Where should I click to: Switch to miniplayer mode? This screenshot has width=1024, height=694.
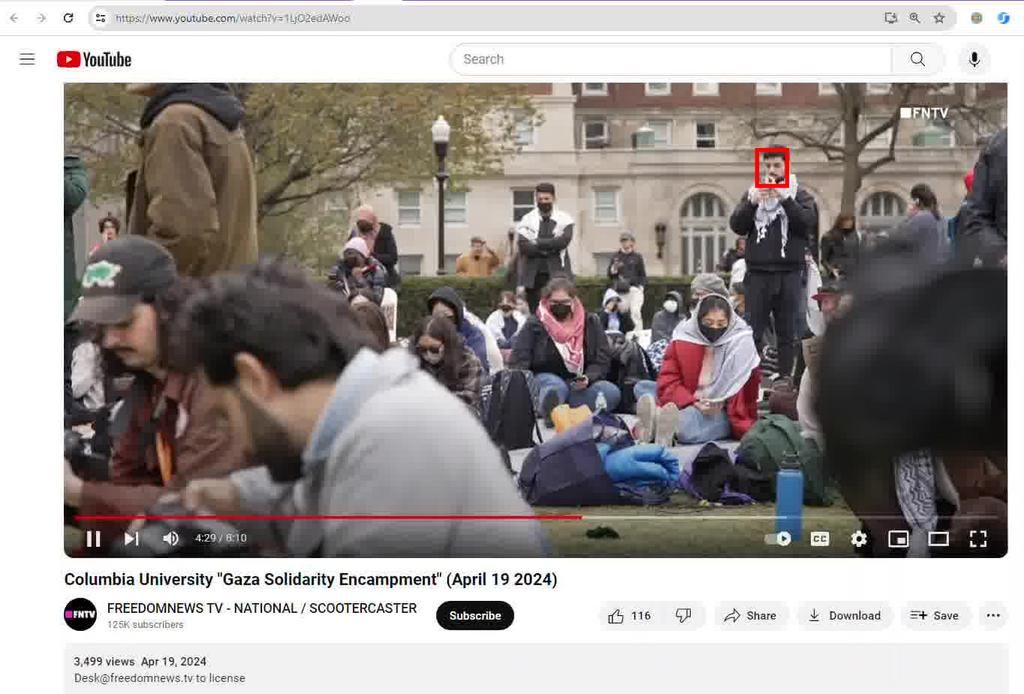(x=898, y=538)
